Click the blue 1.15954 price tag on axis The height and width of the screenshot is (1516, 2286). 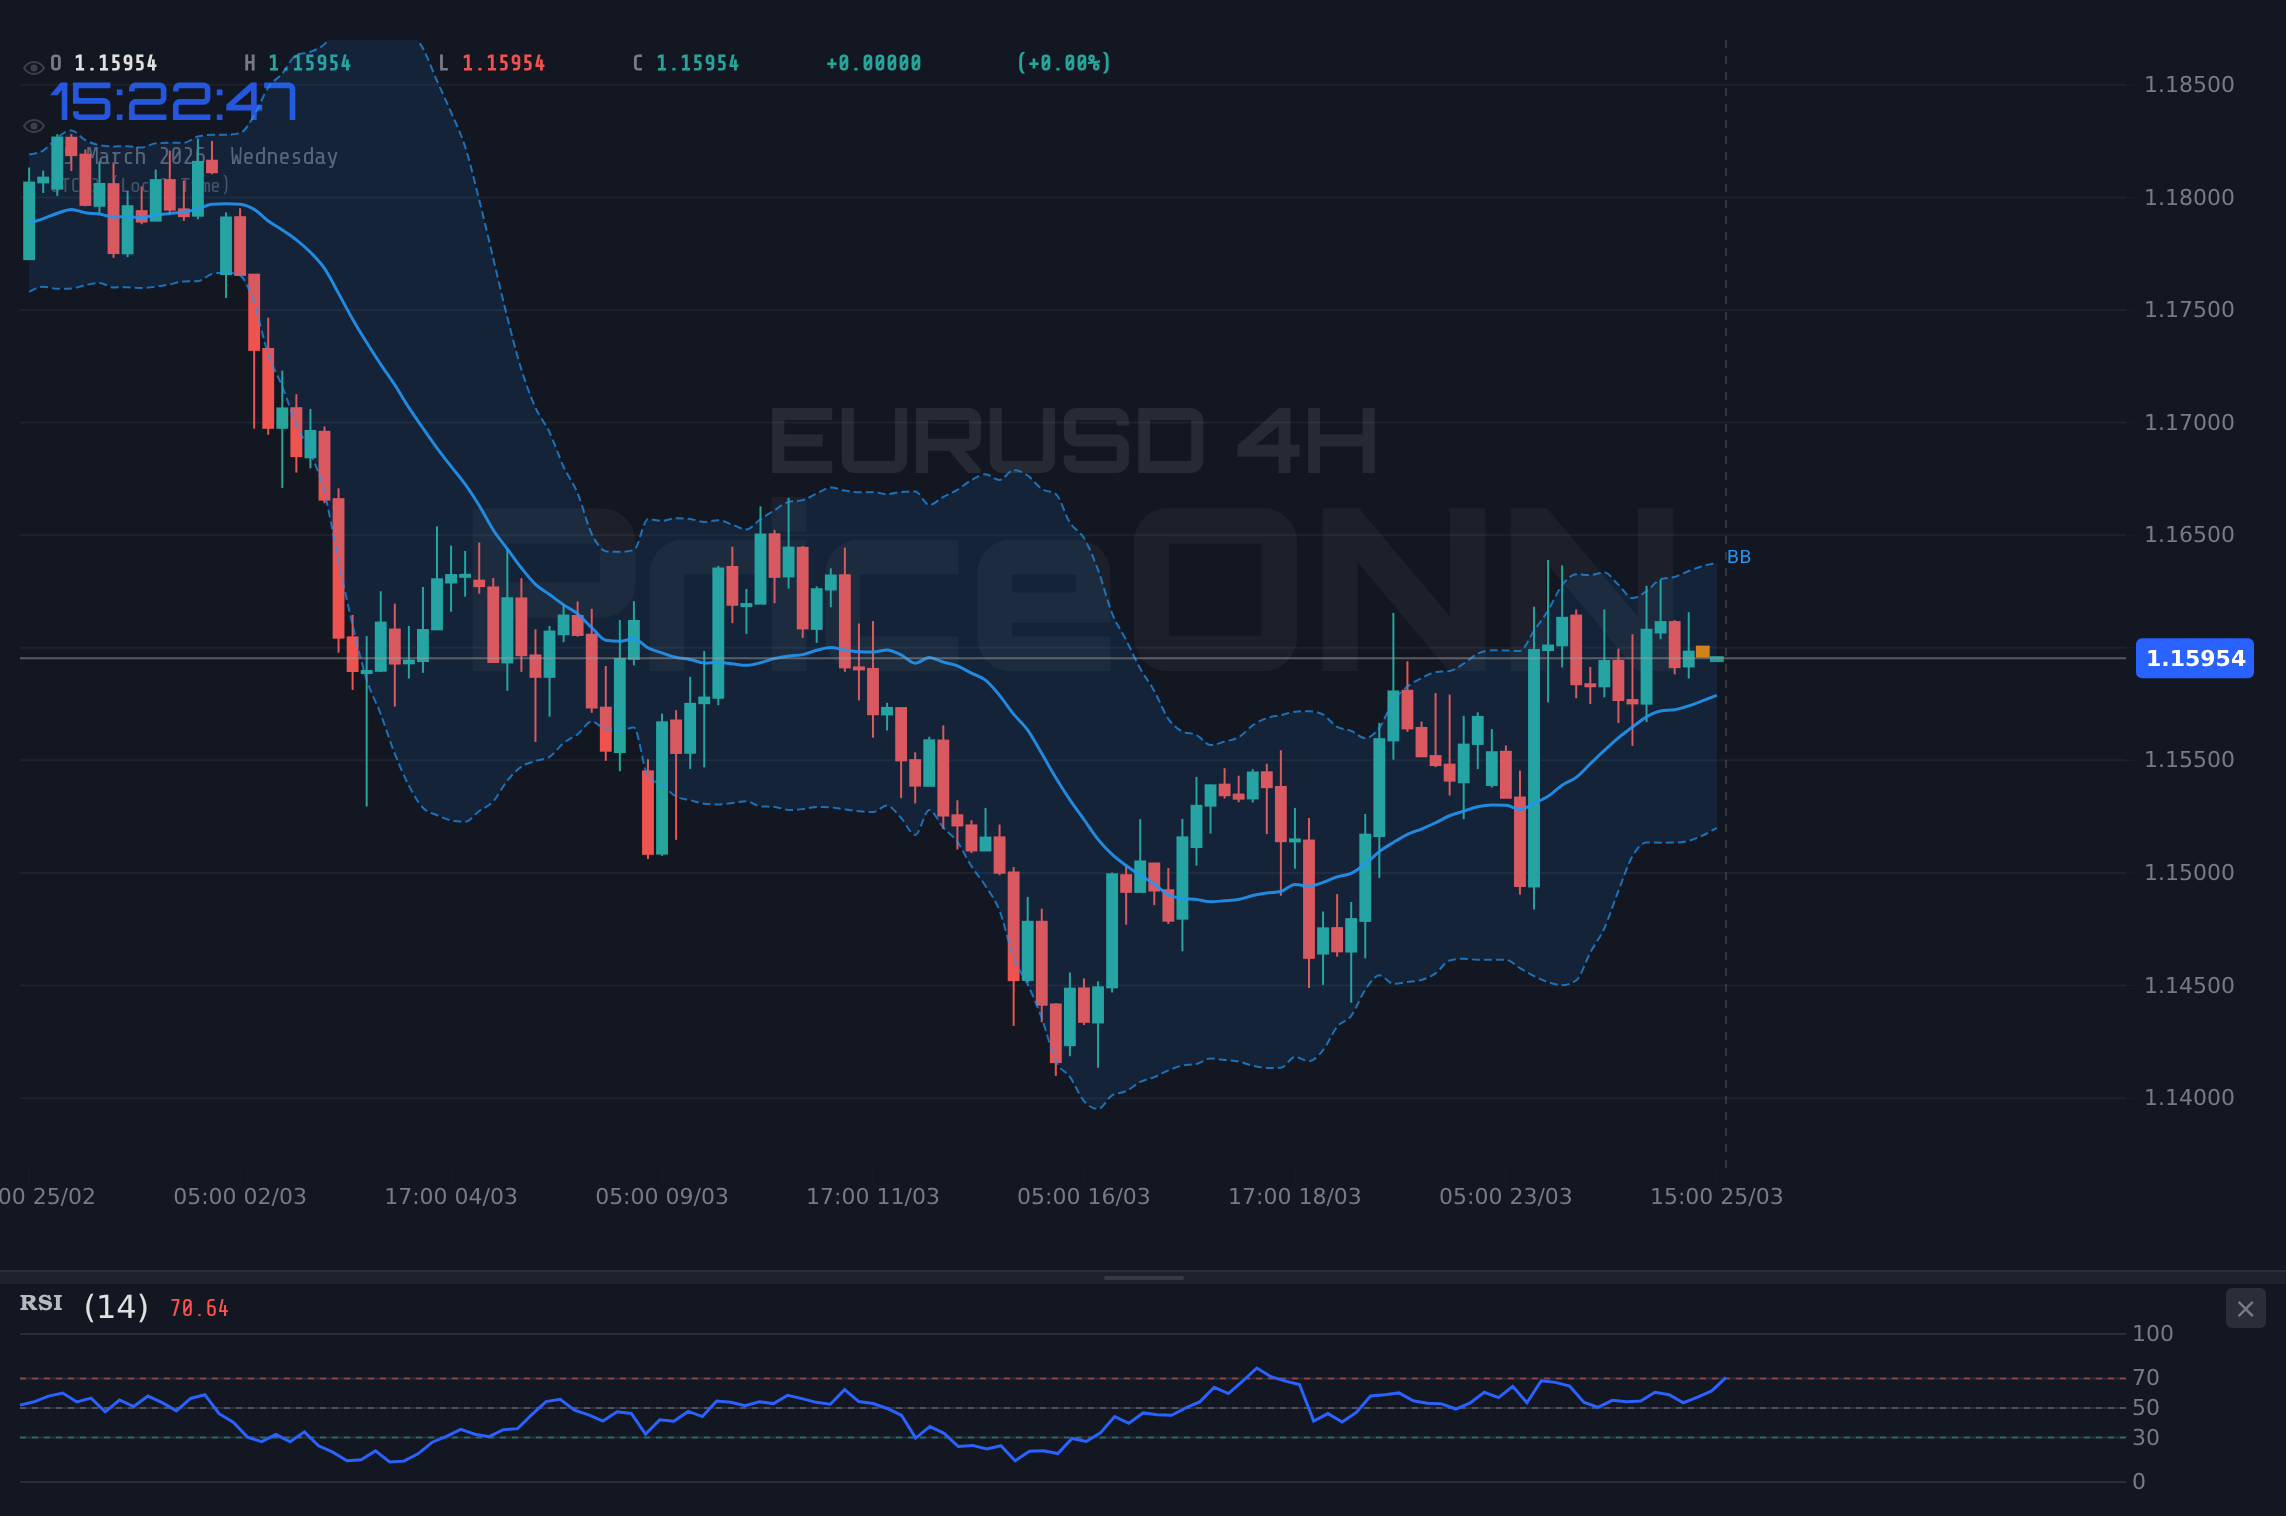click(x=2195, y=658)
